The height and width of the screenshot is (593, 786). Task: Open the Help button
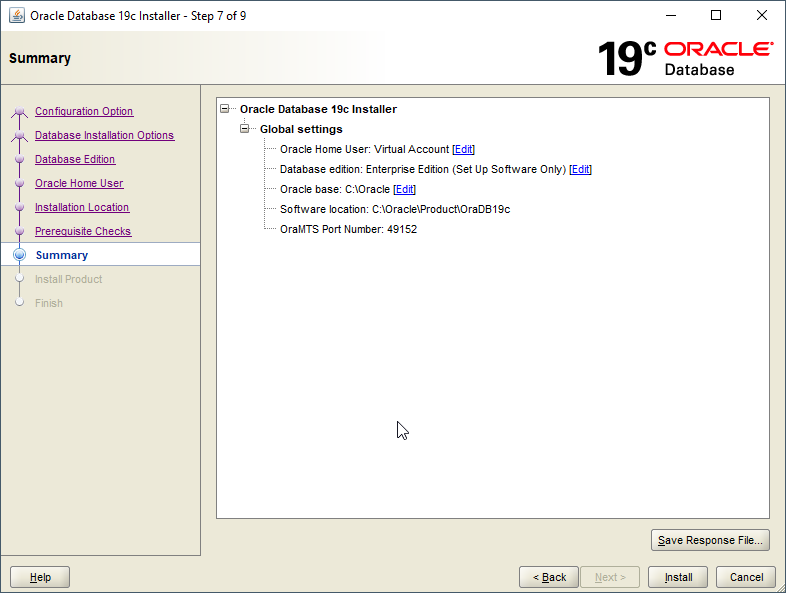tap(40, 577)
